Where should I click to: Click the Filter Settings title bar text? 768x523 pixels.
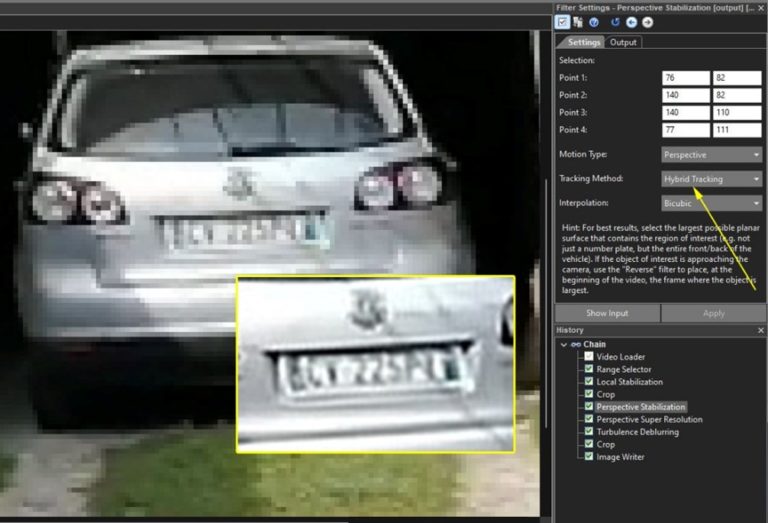tap(654, 8)
